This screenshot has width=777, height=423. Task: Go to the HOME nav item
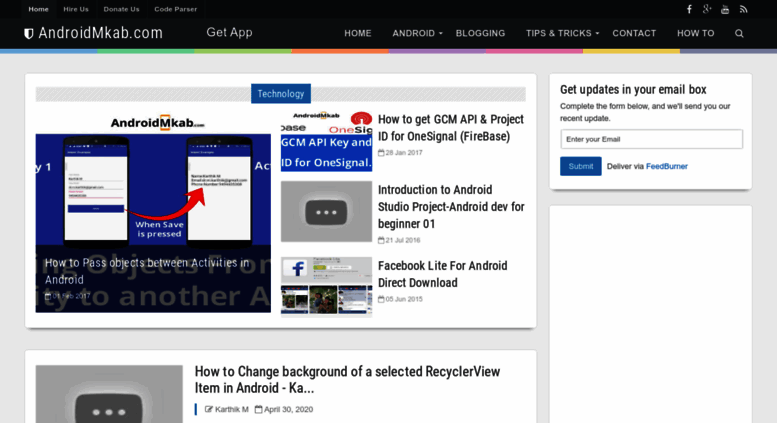click(358, 33)
